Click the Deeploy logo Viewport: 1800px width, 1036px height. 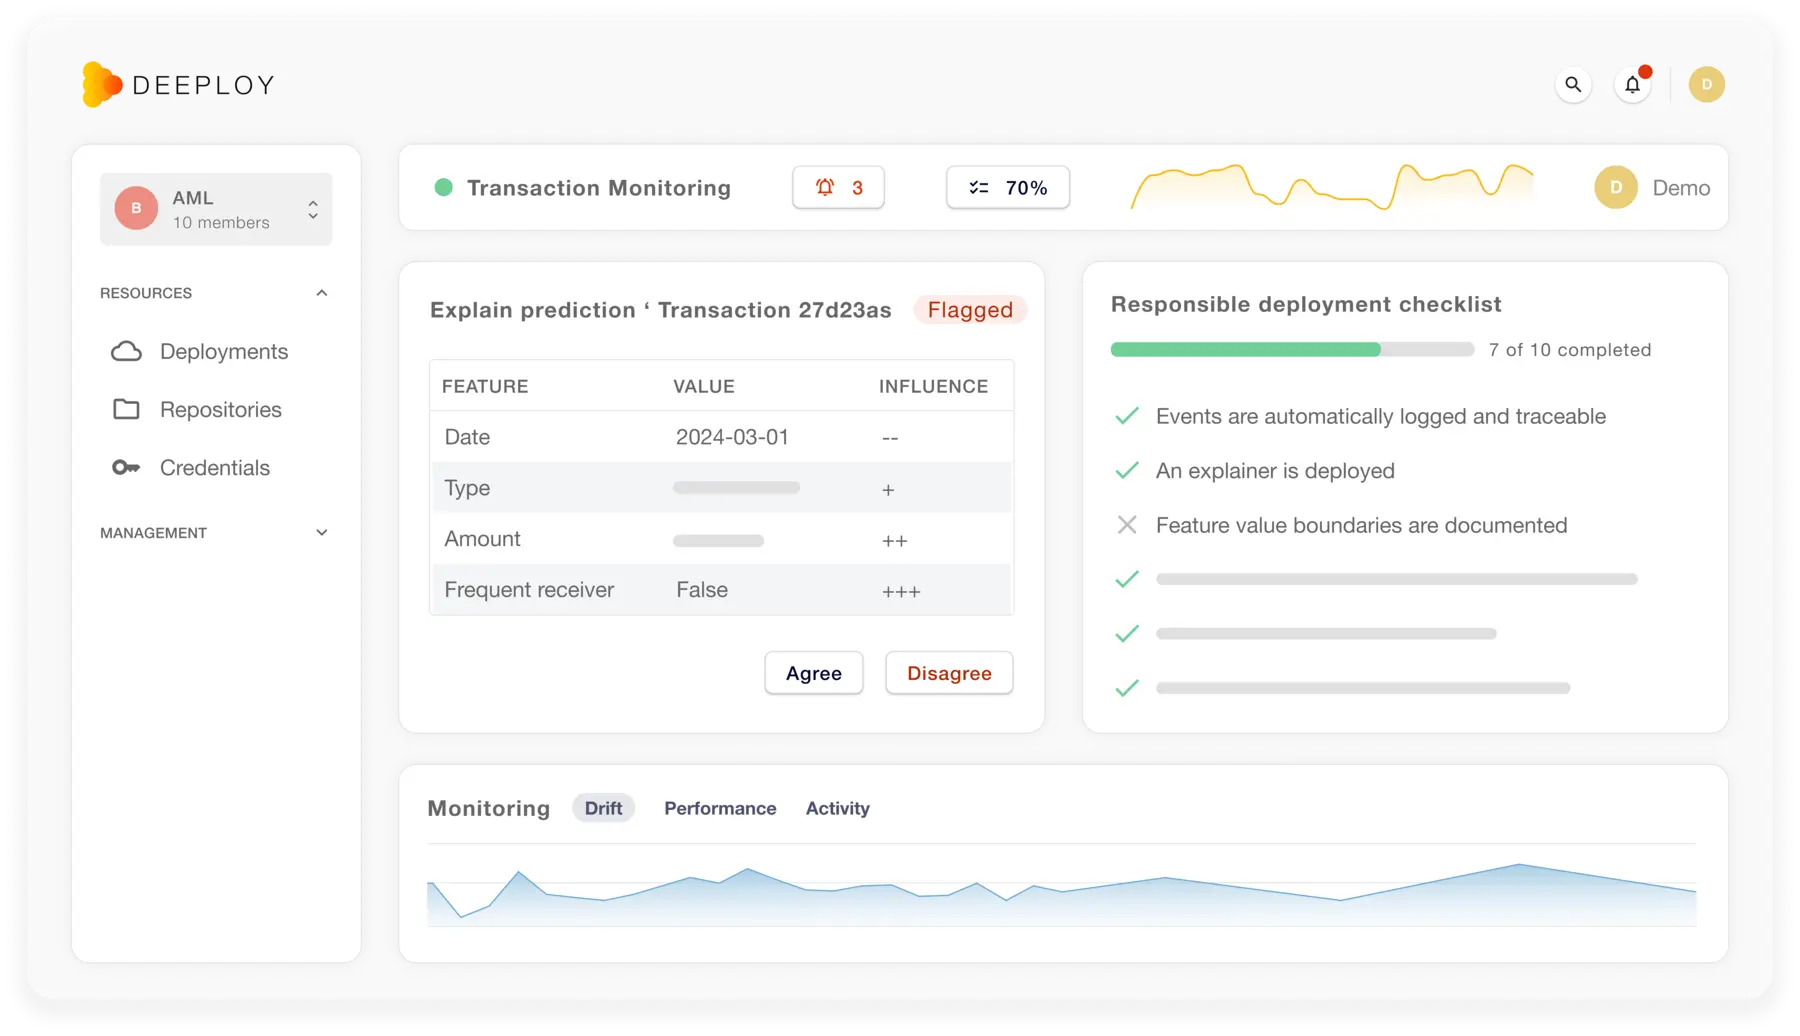pos(178,85)
